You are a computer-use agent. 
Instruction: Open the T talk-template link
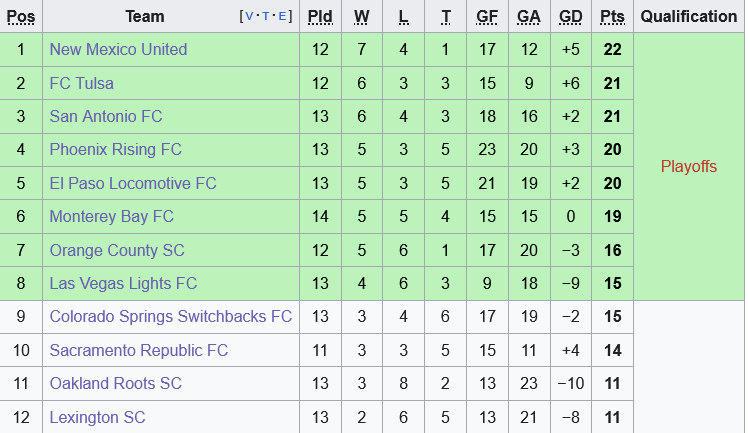pyautogui.click(x=267, y=17)
